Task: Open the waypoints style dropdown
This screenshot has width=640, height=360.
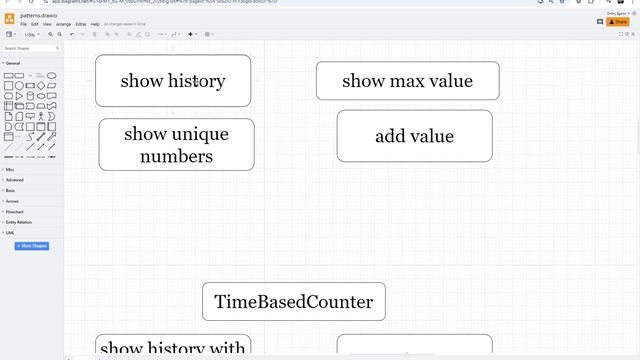Action: pyautogui.click(x=176, y=34)
